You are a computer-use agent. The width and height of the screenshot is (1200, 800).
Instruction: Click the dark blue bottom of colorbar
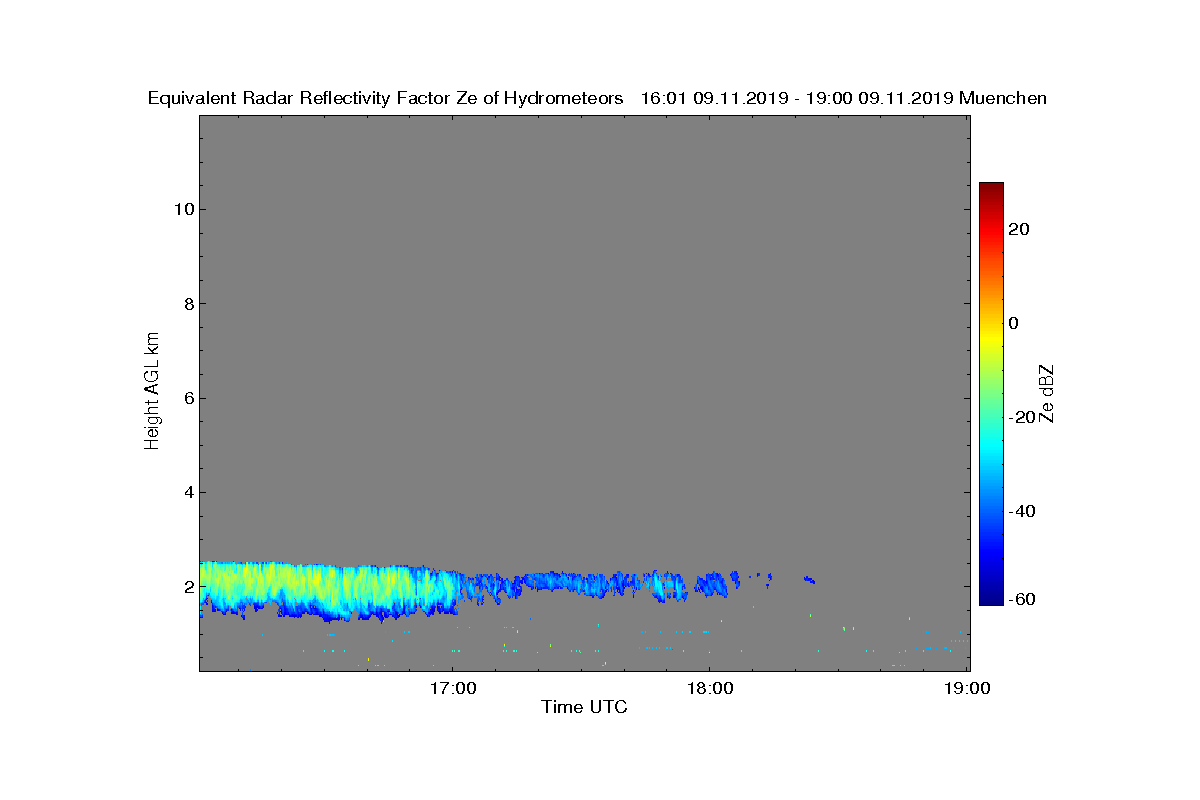pyautogui.click(x=991, y=596)
